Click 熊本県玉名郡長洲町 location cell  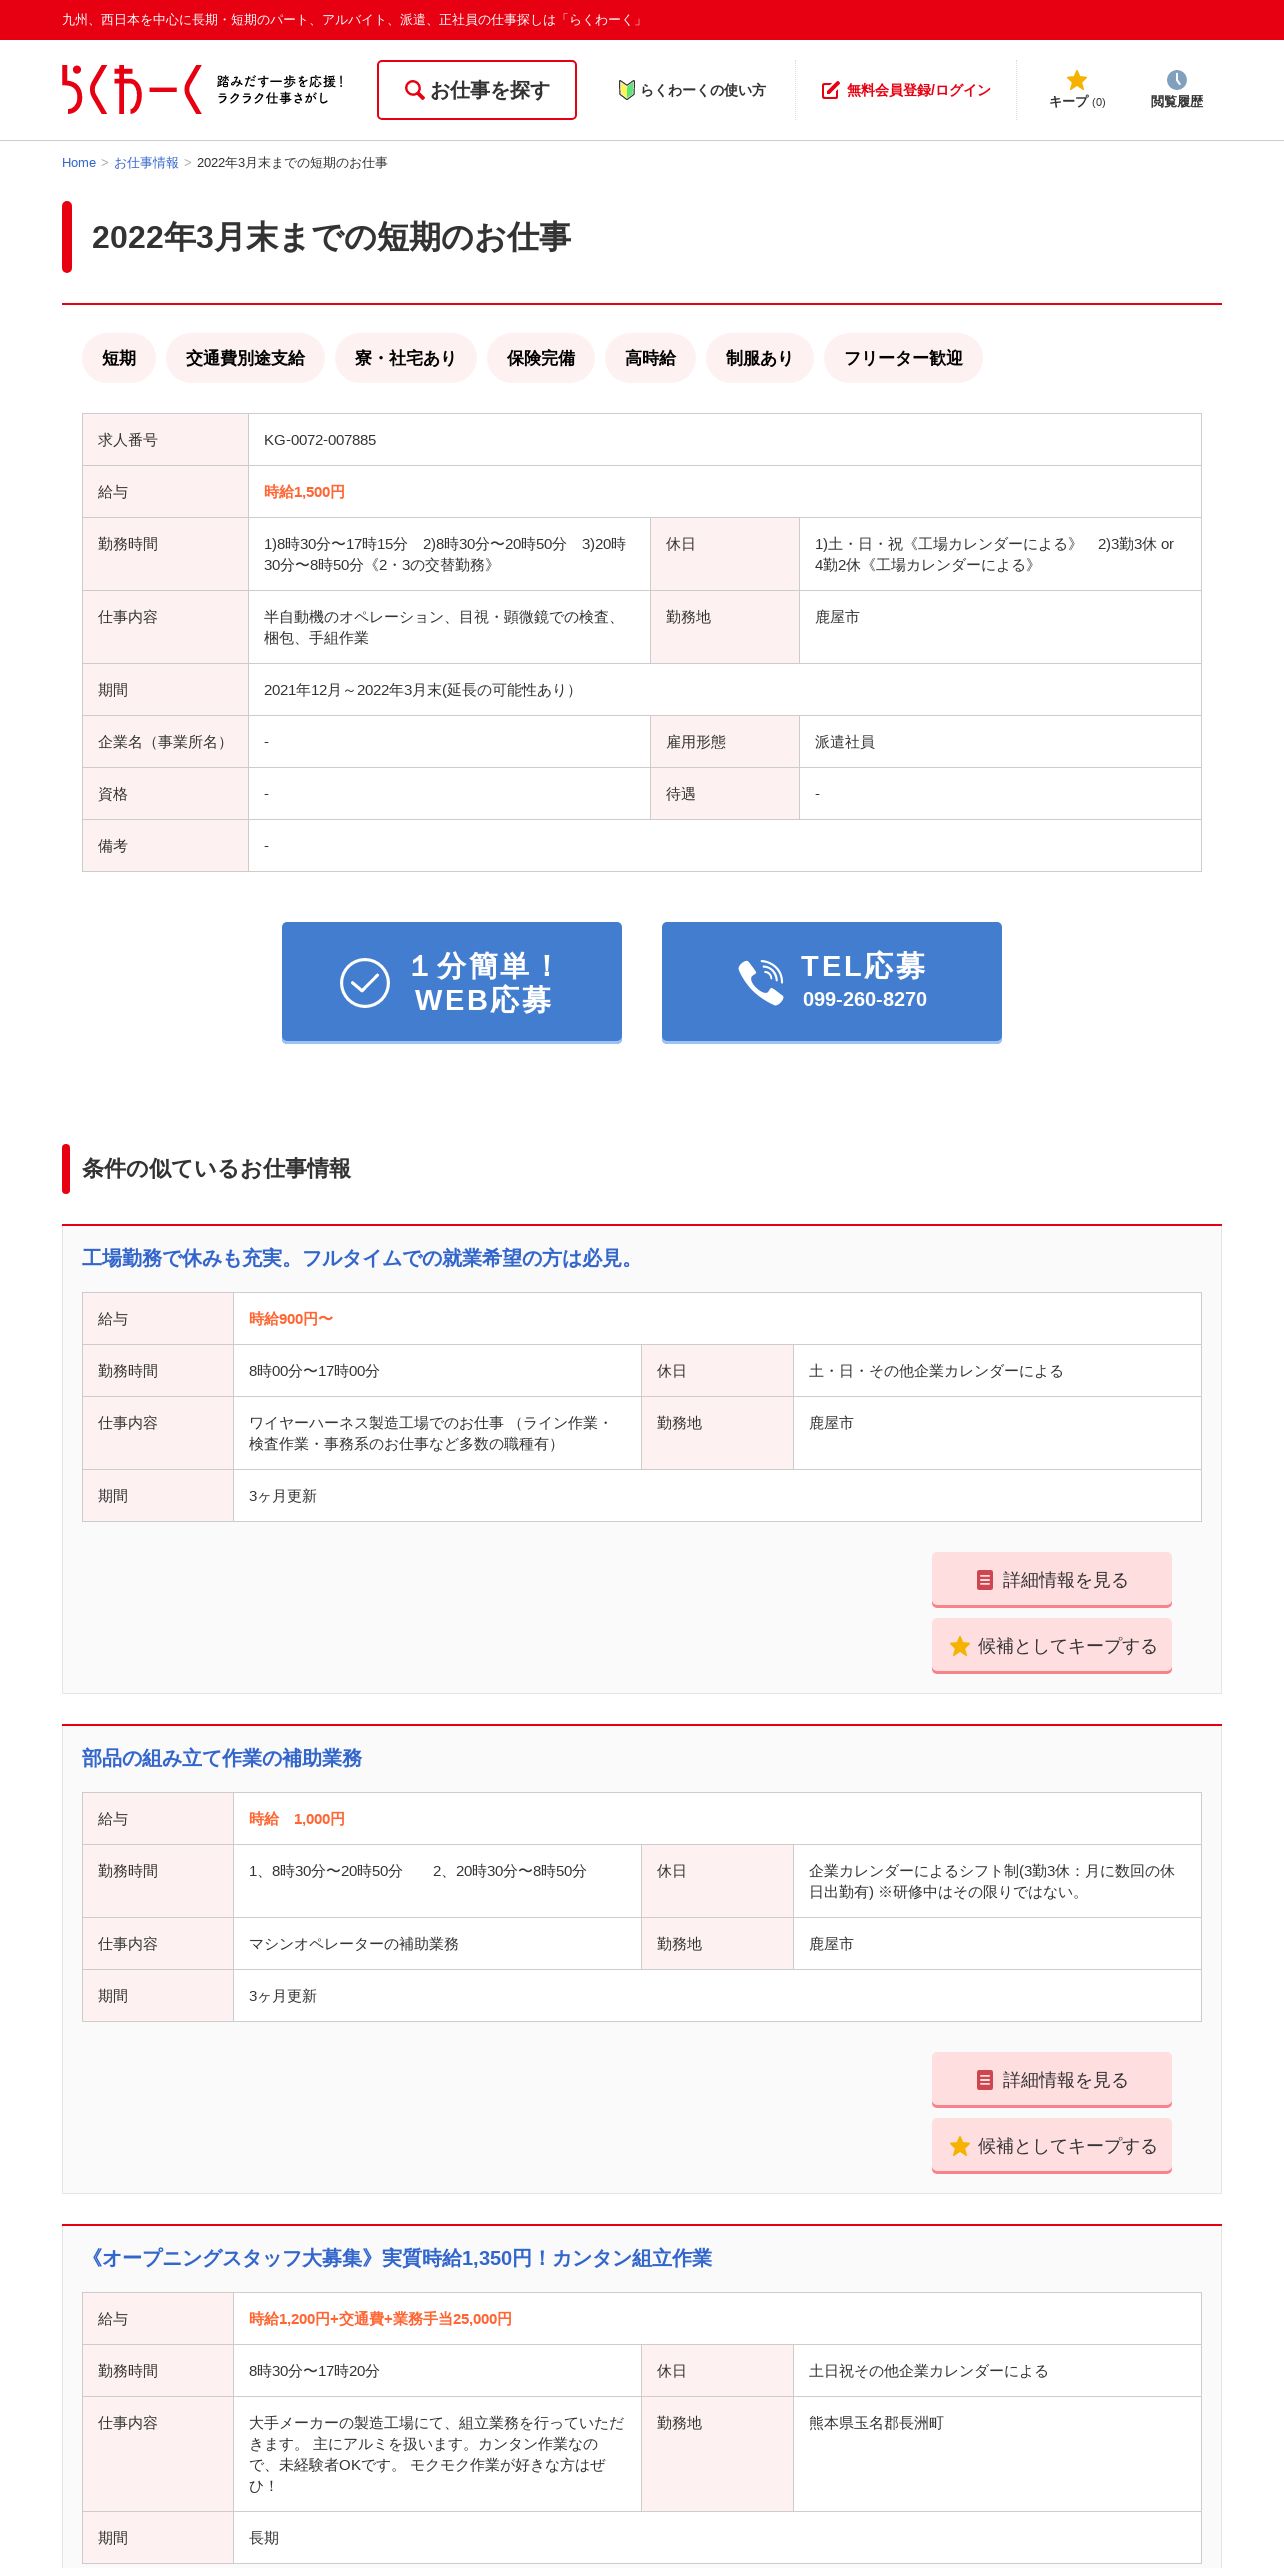coord(997,2454)
